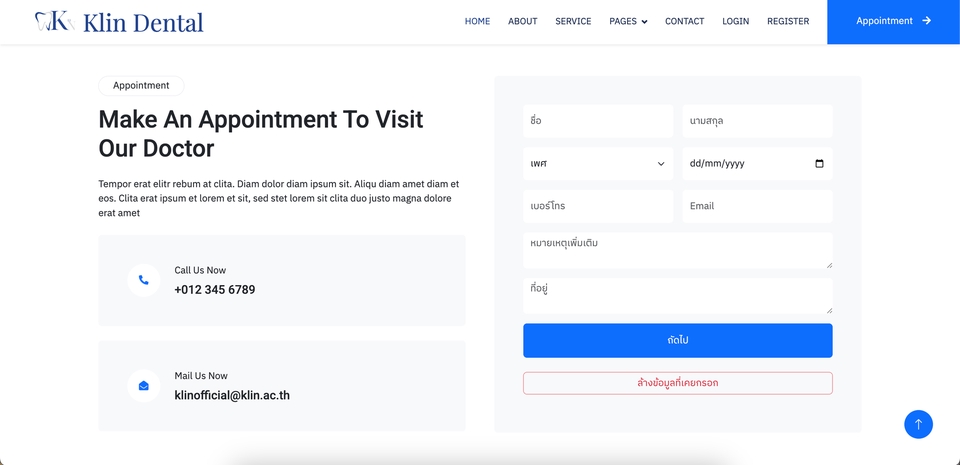Click the Klin Dental tooth logo
960x465 pixels.
(54, 21)
